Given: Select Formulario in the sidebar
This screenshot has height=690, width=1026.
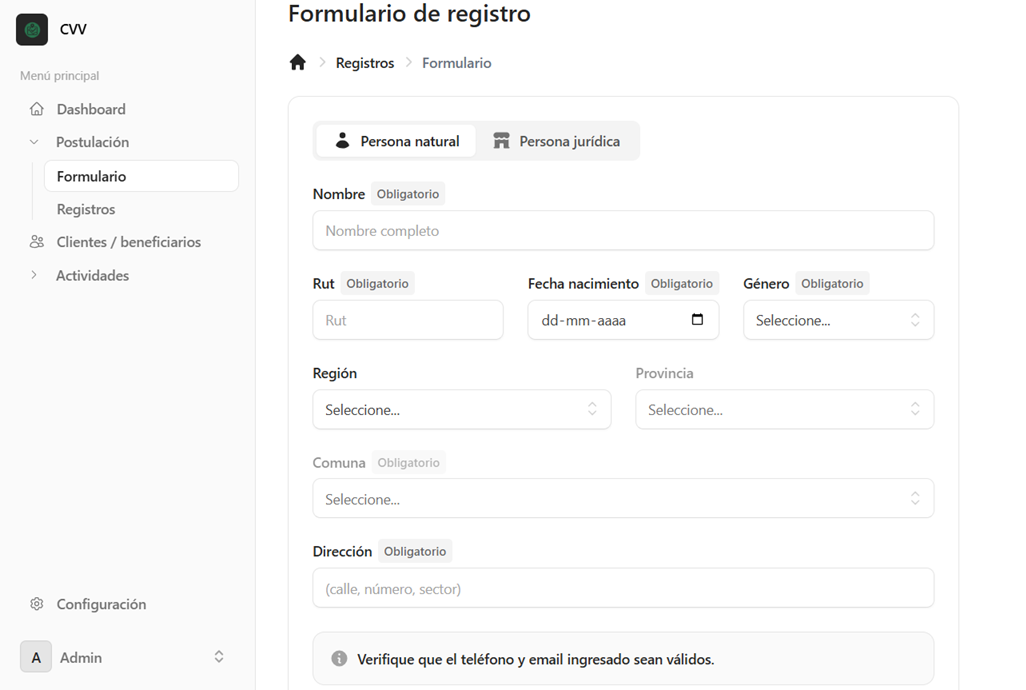Looking at the screenshot, I should pyautogui.click(x=141, y=176).
